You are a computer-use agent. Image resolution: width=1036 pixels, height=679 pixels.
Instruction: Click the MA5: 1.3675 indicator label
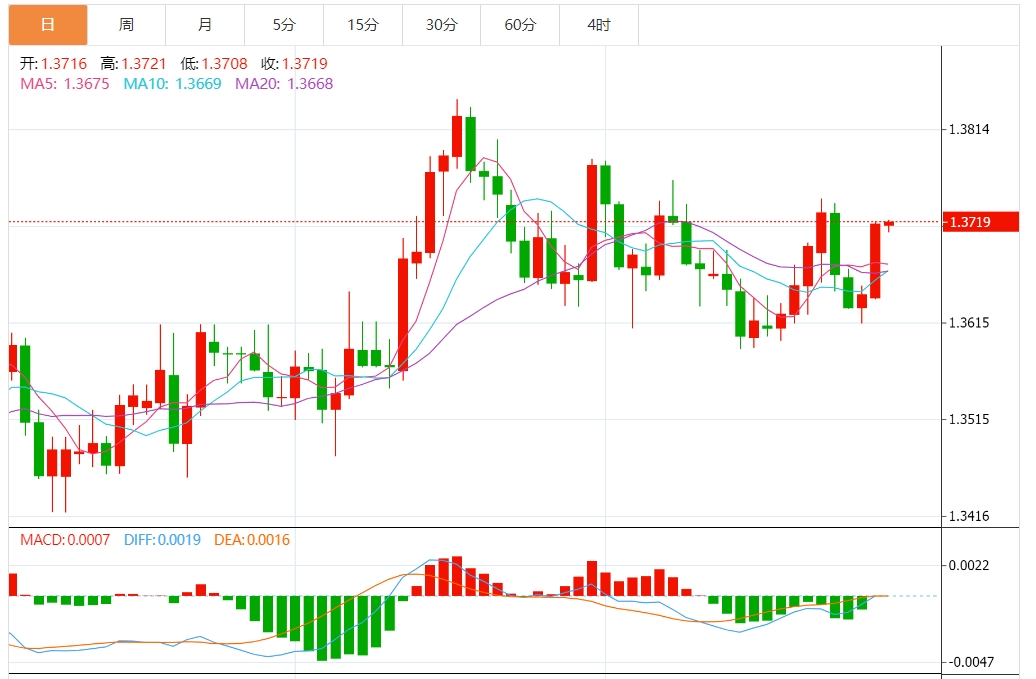[x=65, y=84]
